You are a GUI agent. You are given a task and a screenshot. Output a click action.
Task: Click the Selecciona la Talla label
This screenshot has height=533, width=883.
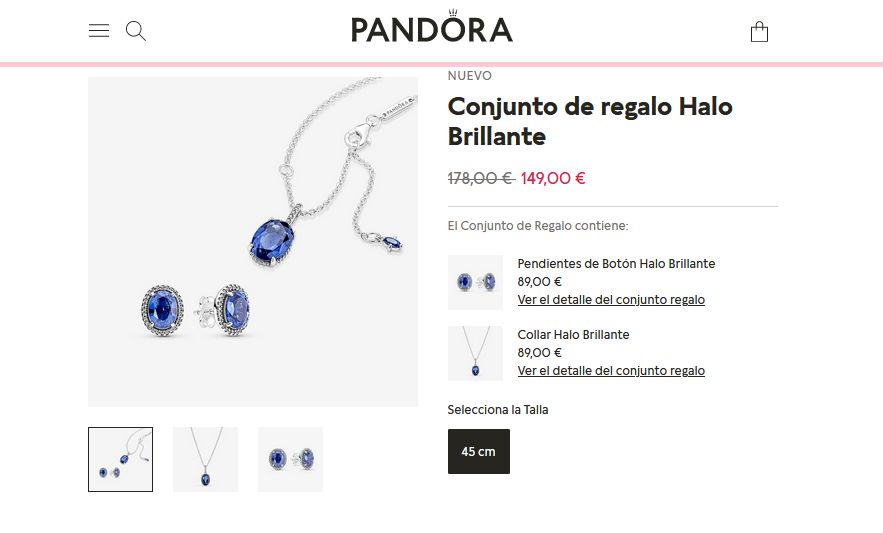coord(498,410)
